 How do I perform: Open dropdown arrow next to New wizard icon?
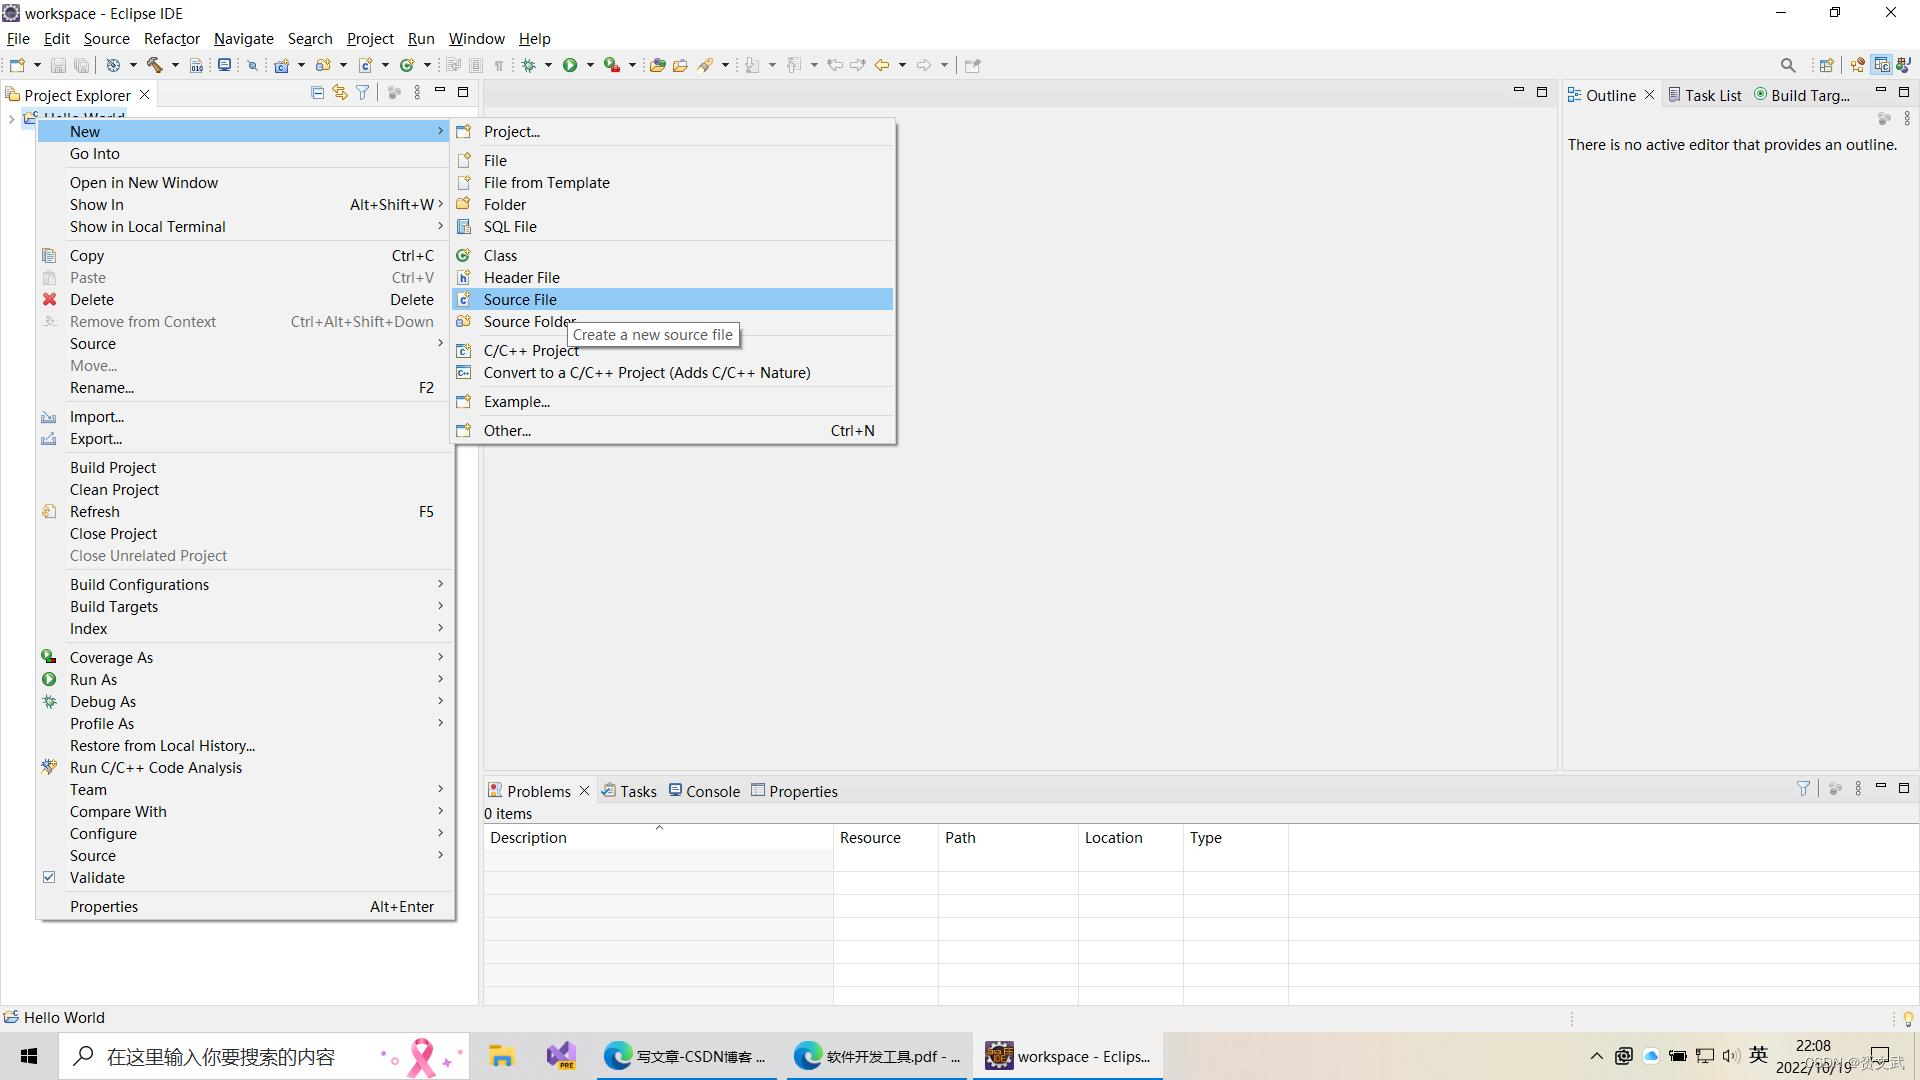click(38, 65)
